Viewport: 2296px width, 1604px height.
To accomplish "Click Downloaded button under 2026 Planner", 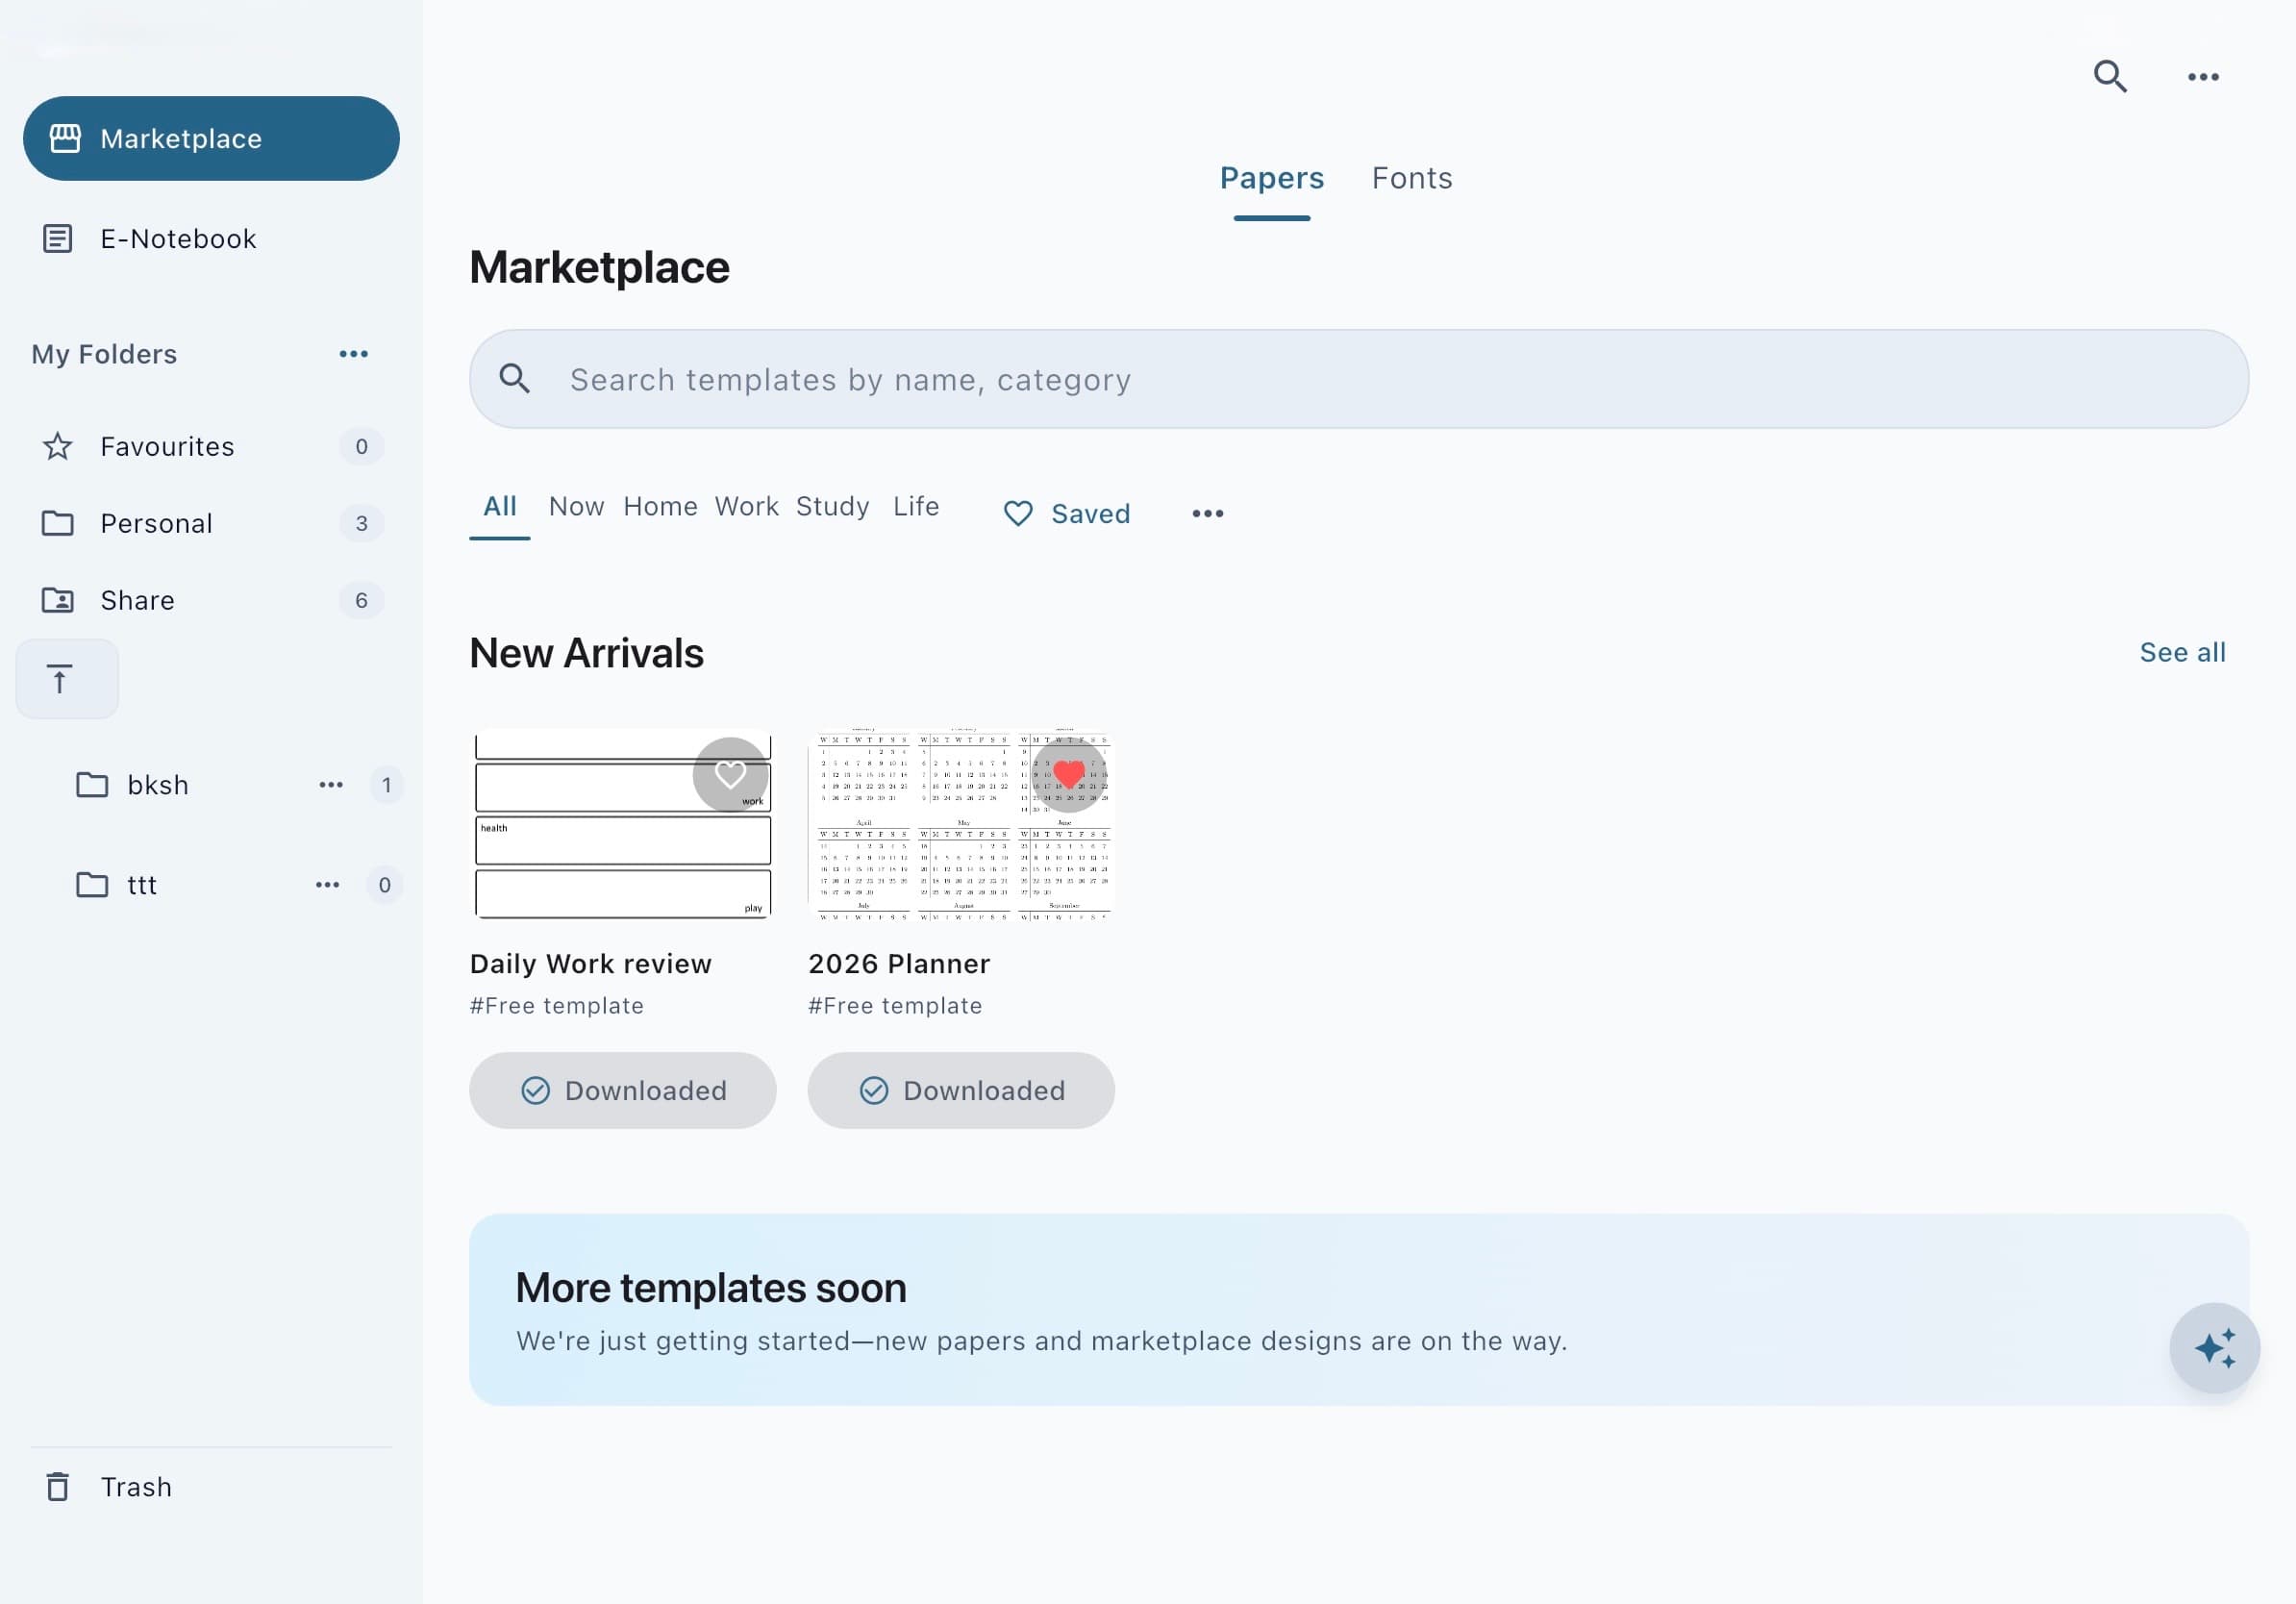I will [960, 1090].
